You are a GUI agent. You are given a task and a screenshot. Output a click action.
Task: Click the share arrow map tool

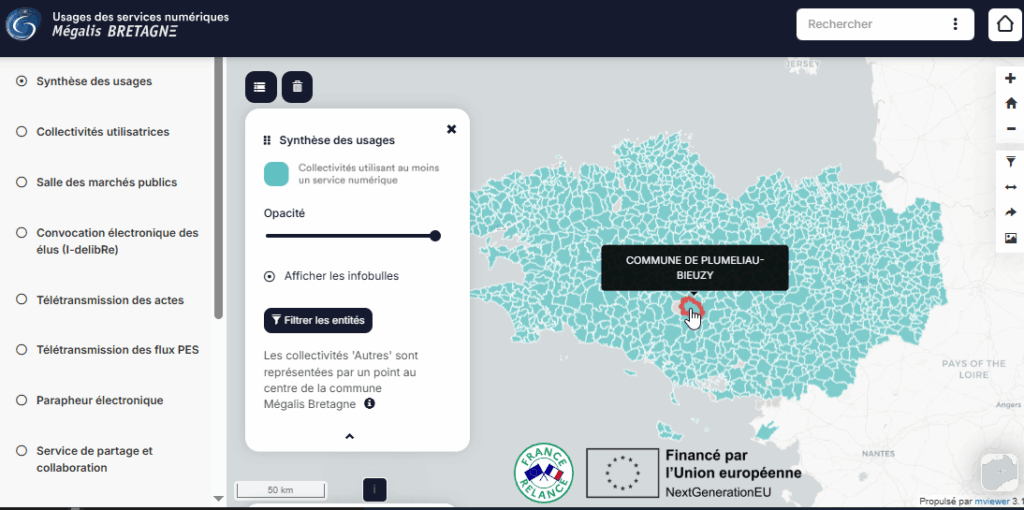click(1010, 212)
